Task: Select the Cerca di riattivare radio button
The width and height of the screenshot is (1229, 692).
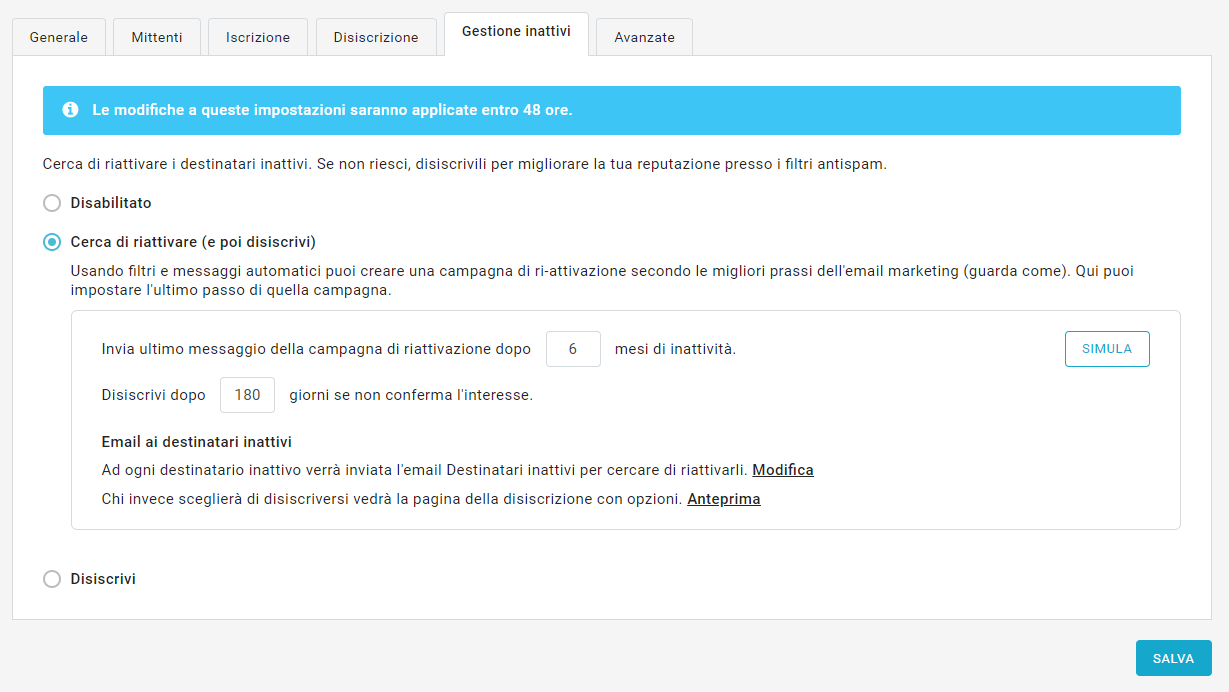Action: coord(52,242)
